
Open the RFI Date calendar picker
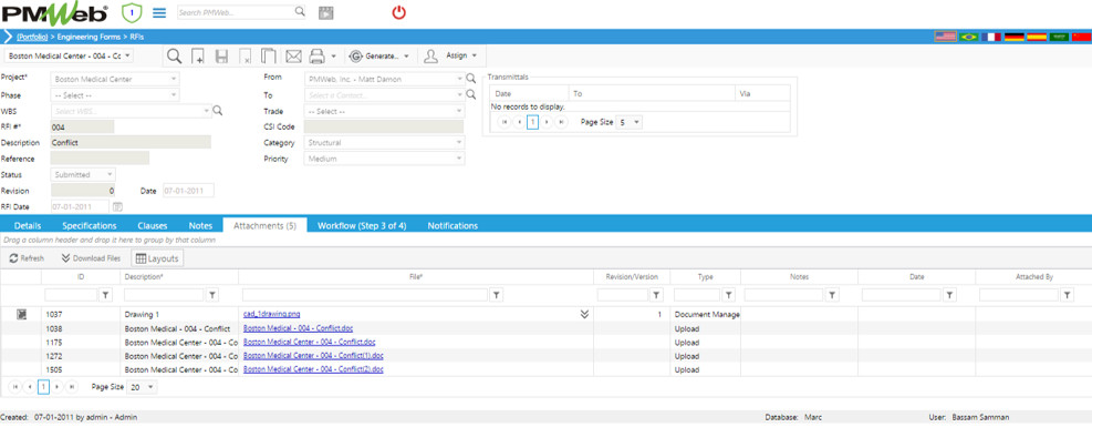[118, 206]
